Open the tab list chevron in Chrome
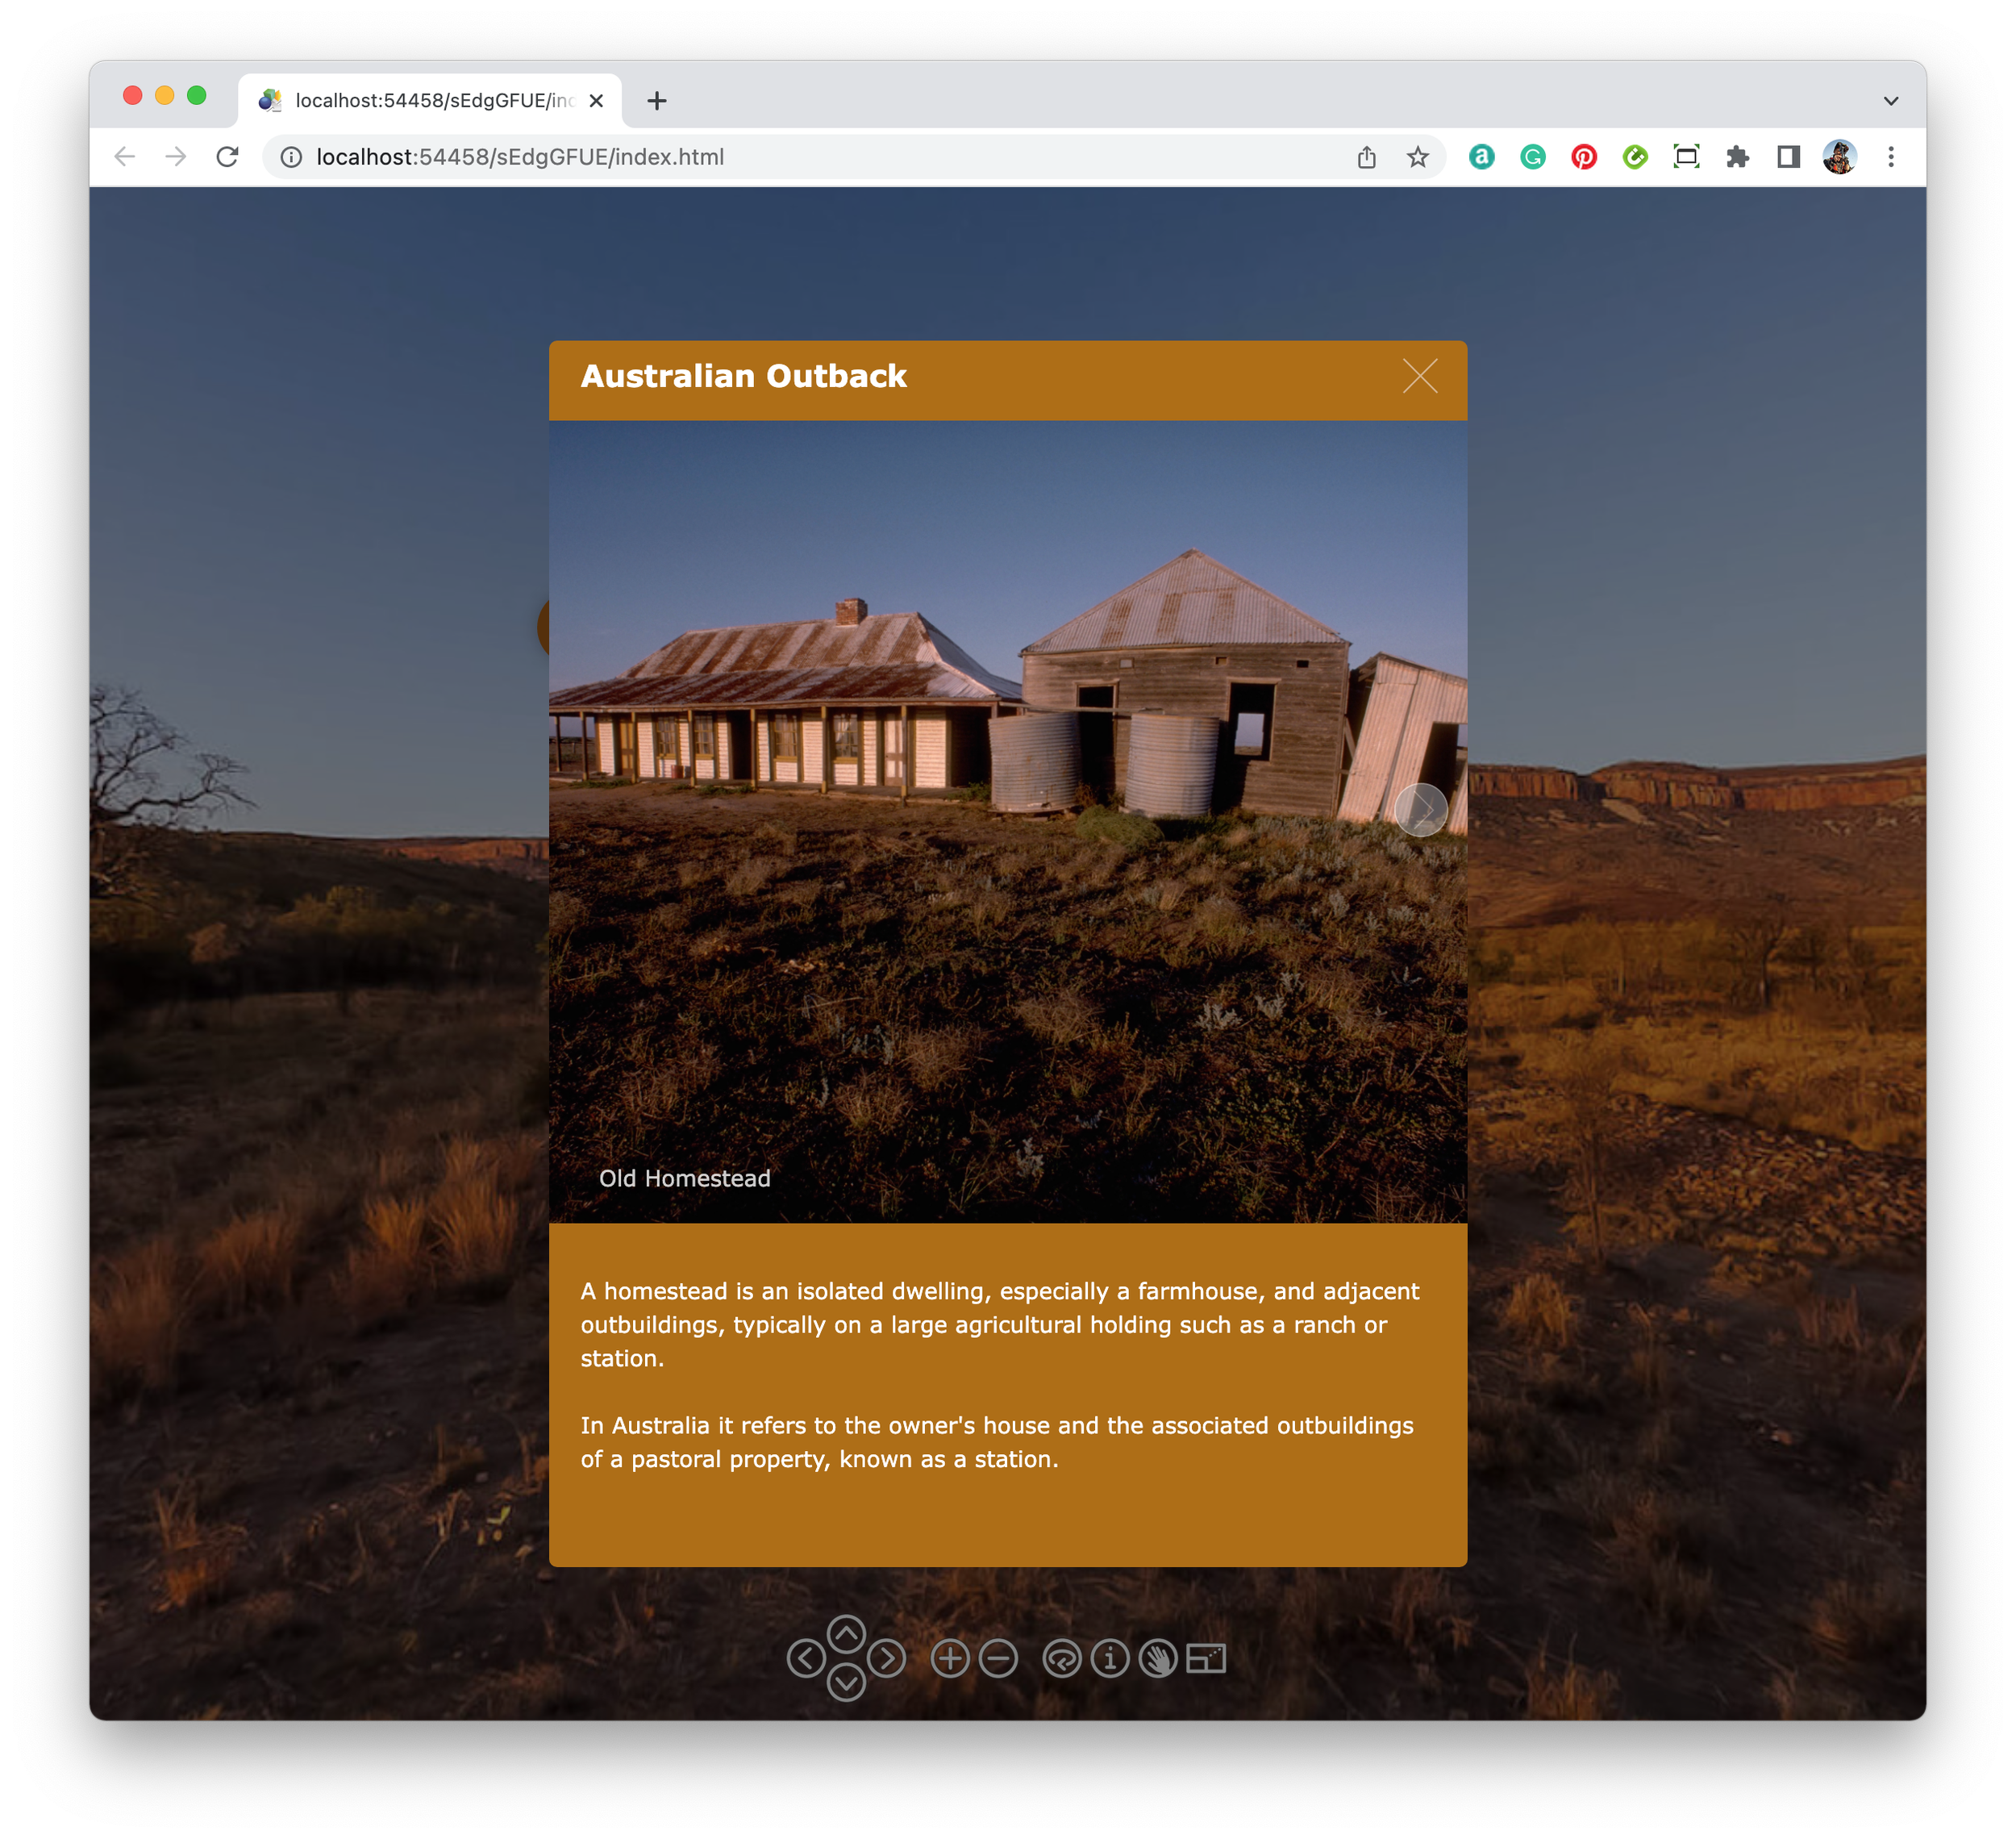Image resolution: width=2016 pixels, height=1839 pixels. pyautogui.click(x=1890, y=101)
